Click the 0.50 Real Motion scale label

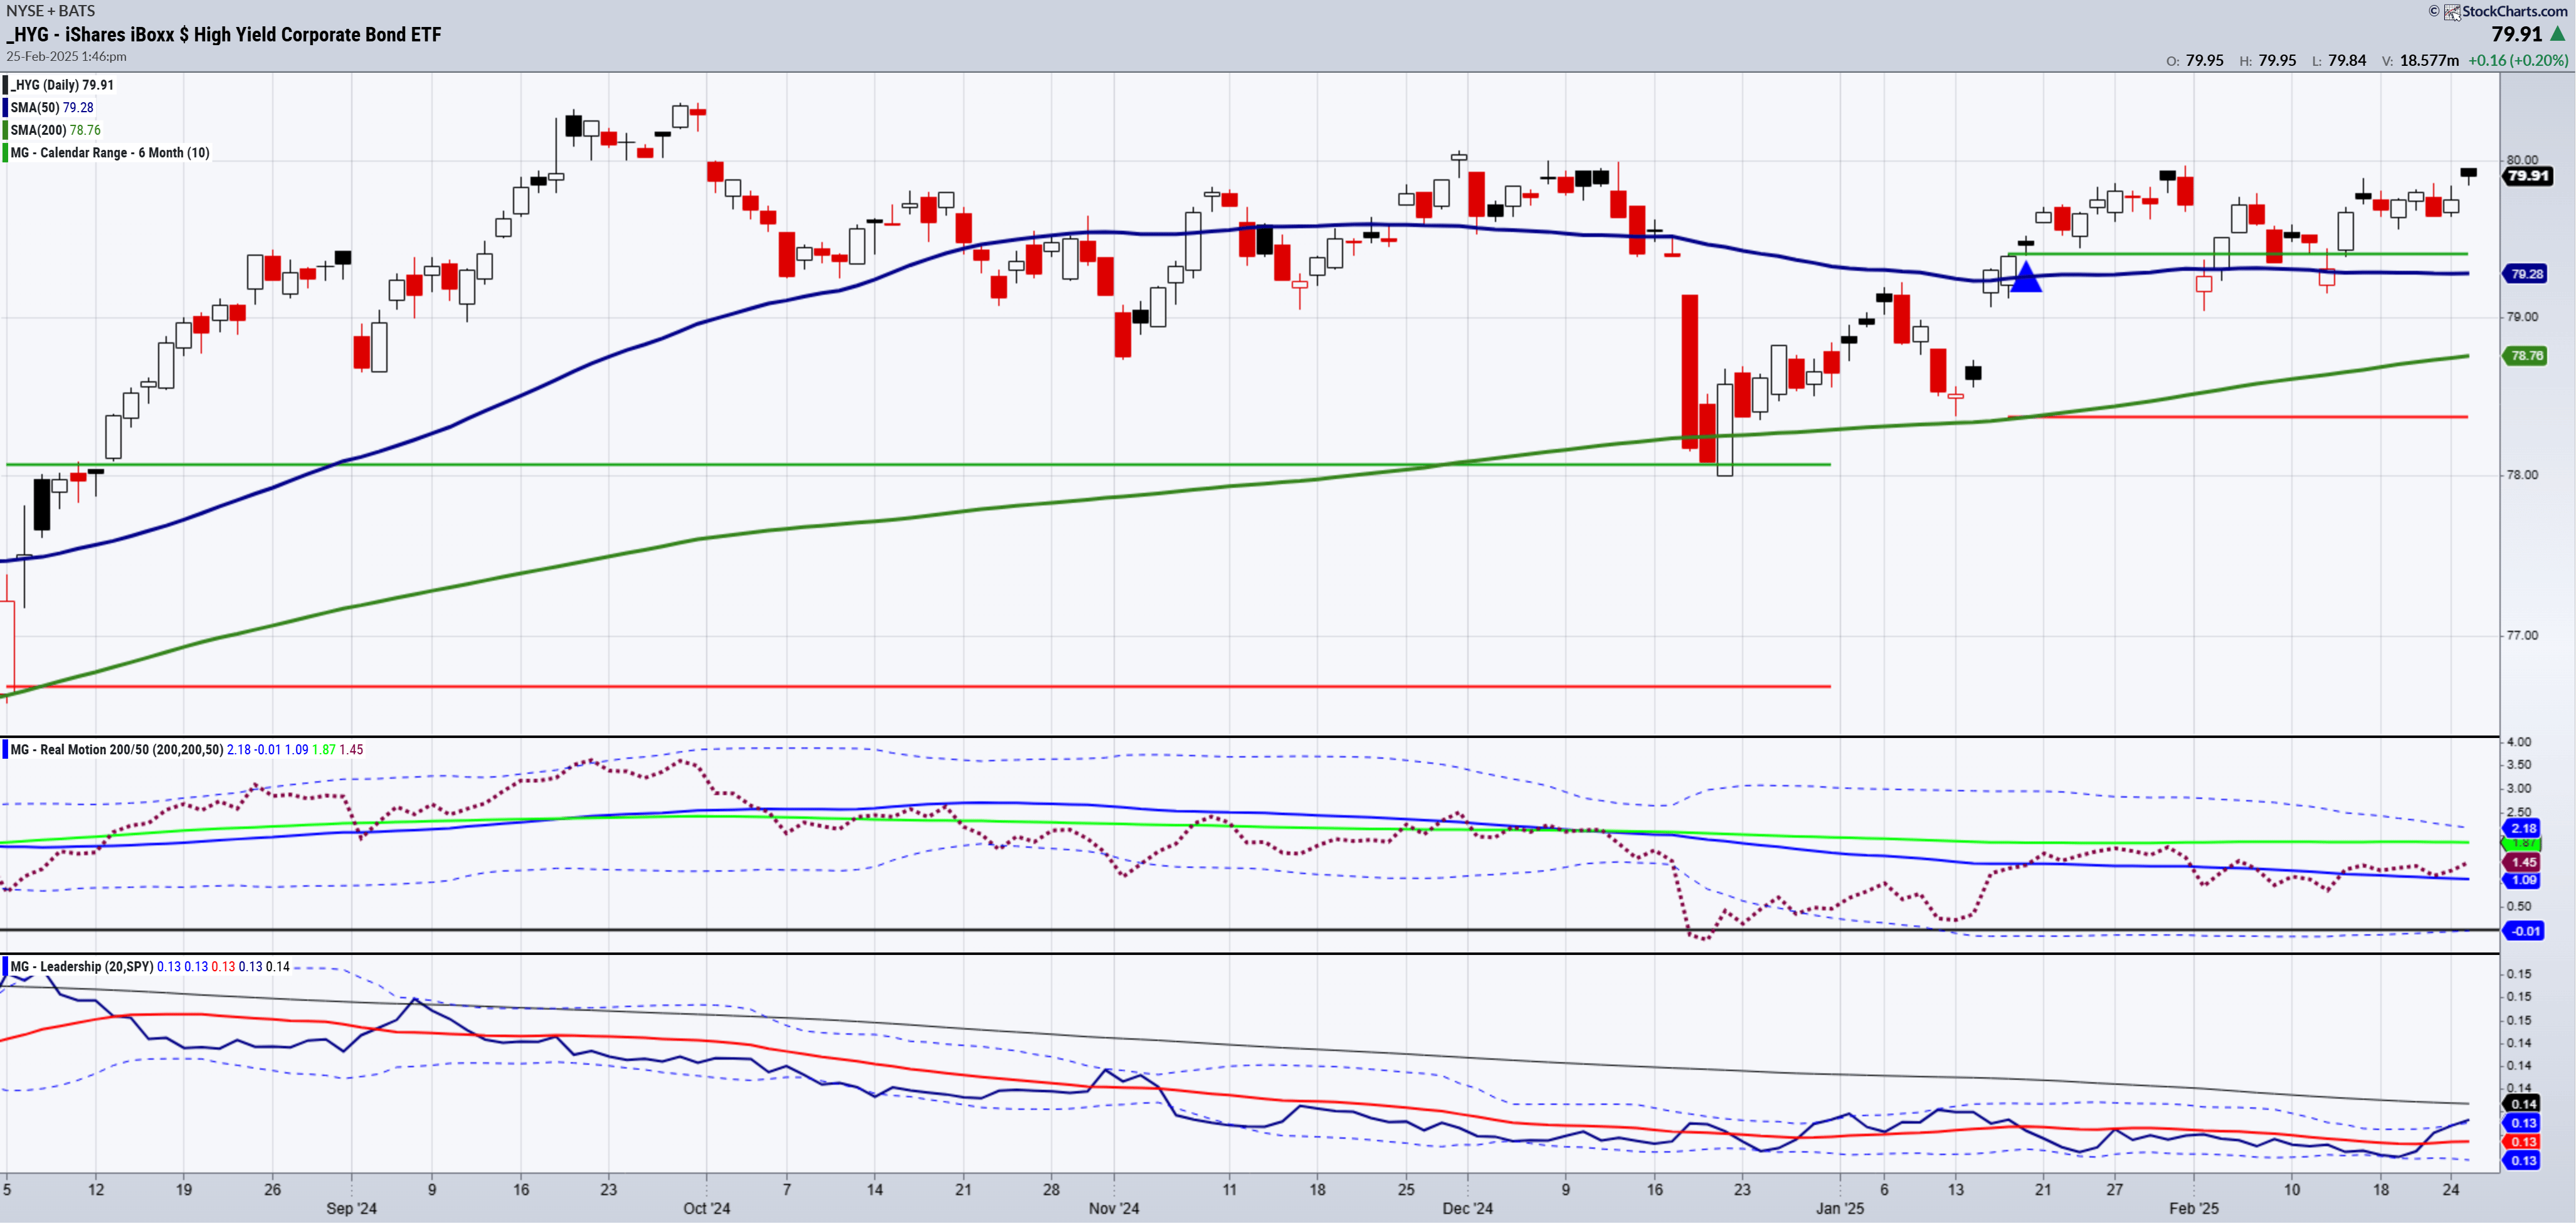[x=2519, y=907]
